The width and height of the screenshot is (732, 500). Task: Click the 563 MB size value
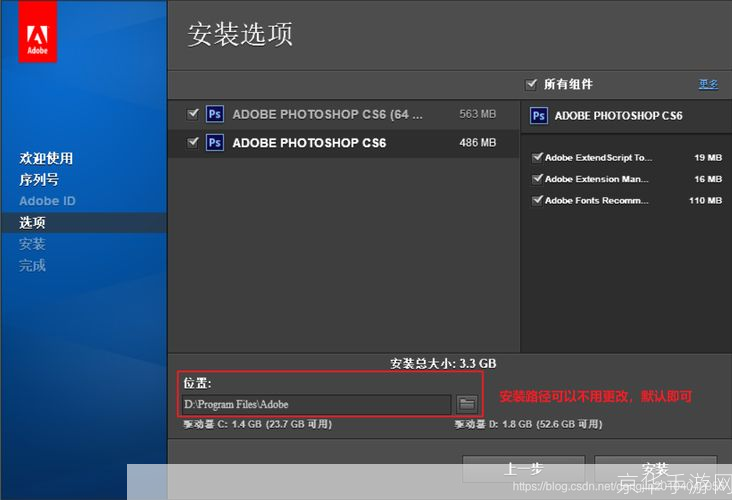477,114
